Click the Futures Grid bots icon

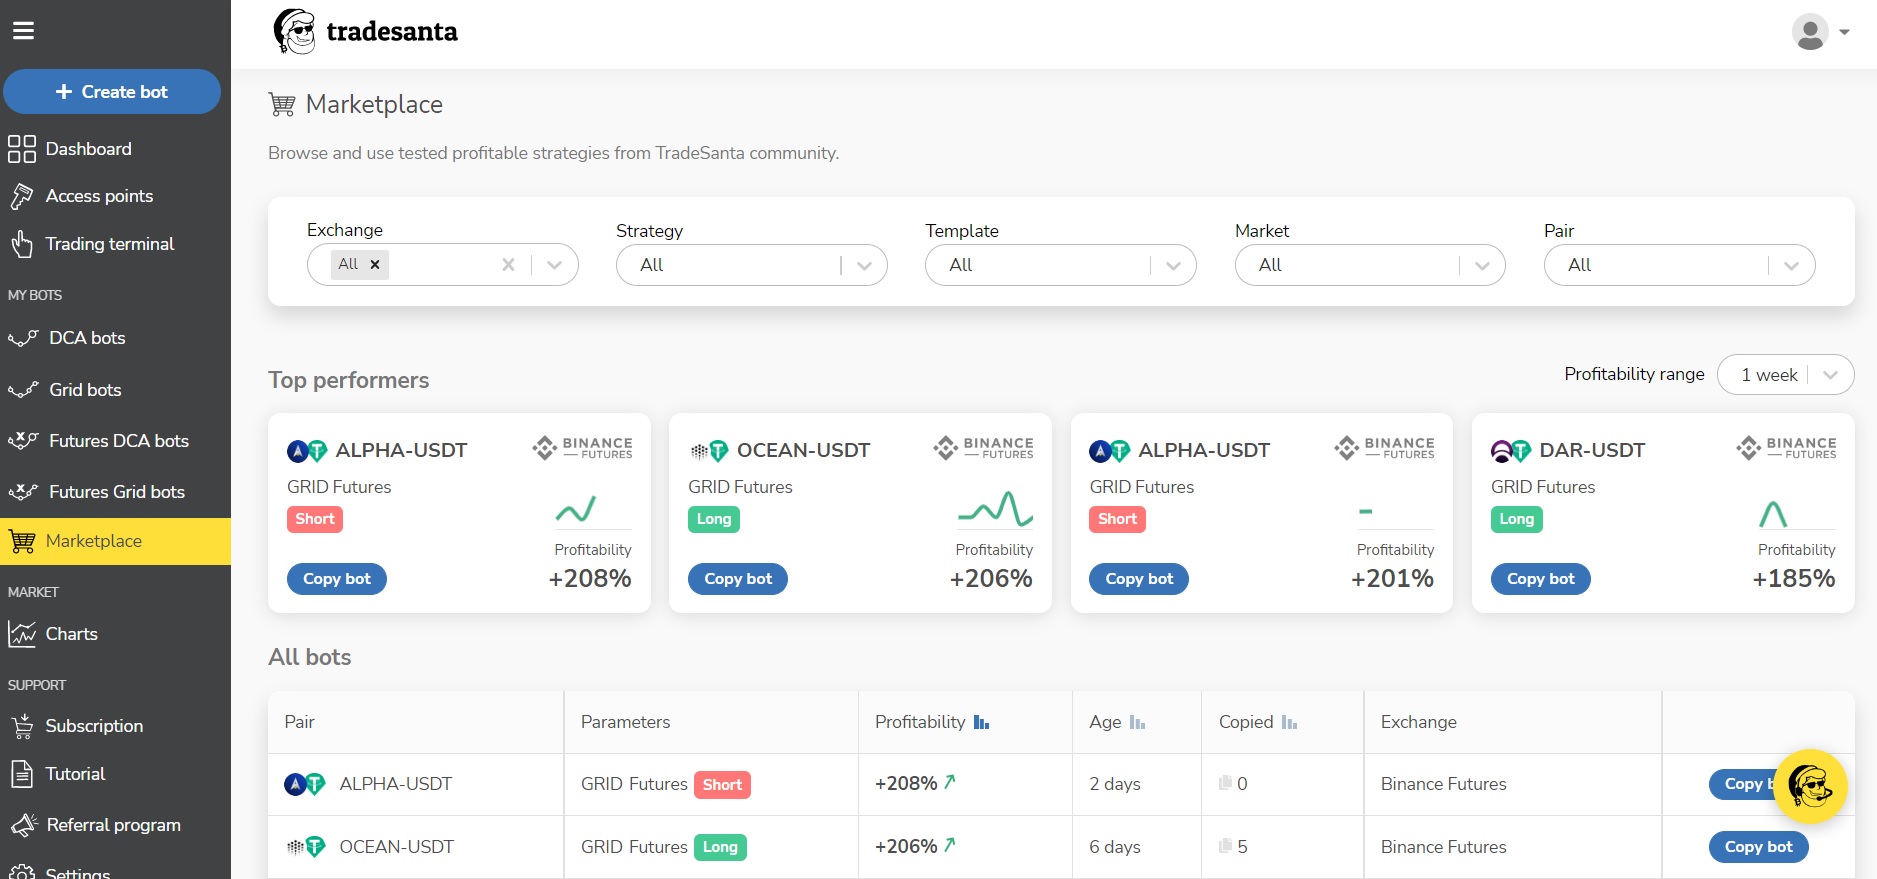click(23, 492)
